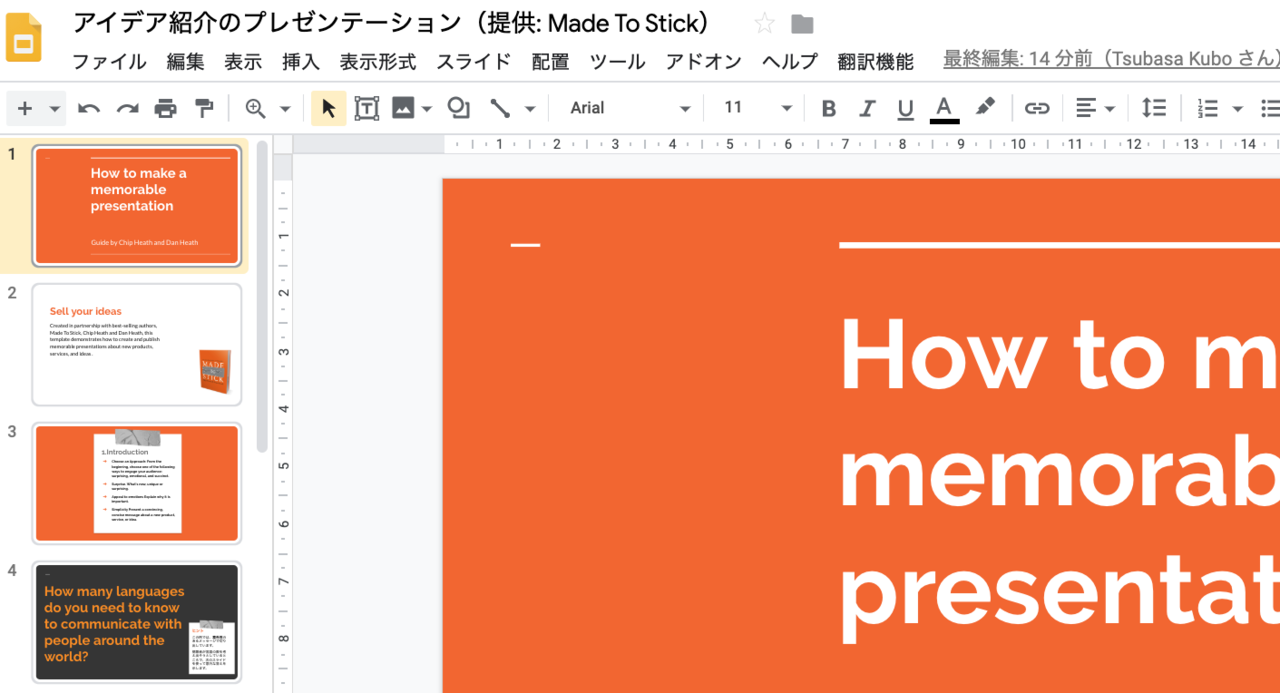This screenshot has width=1280, height=693.
Task: Toggle bold formatting
Action: tap(828, 108)
